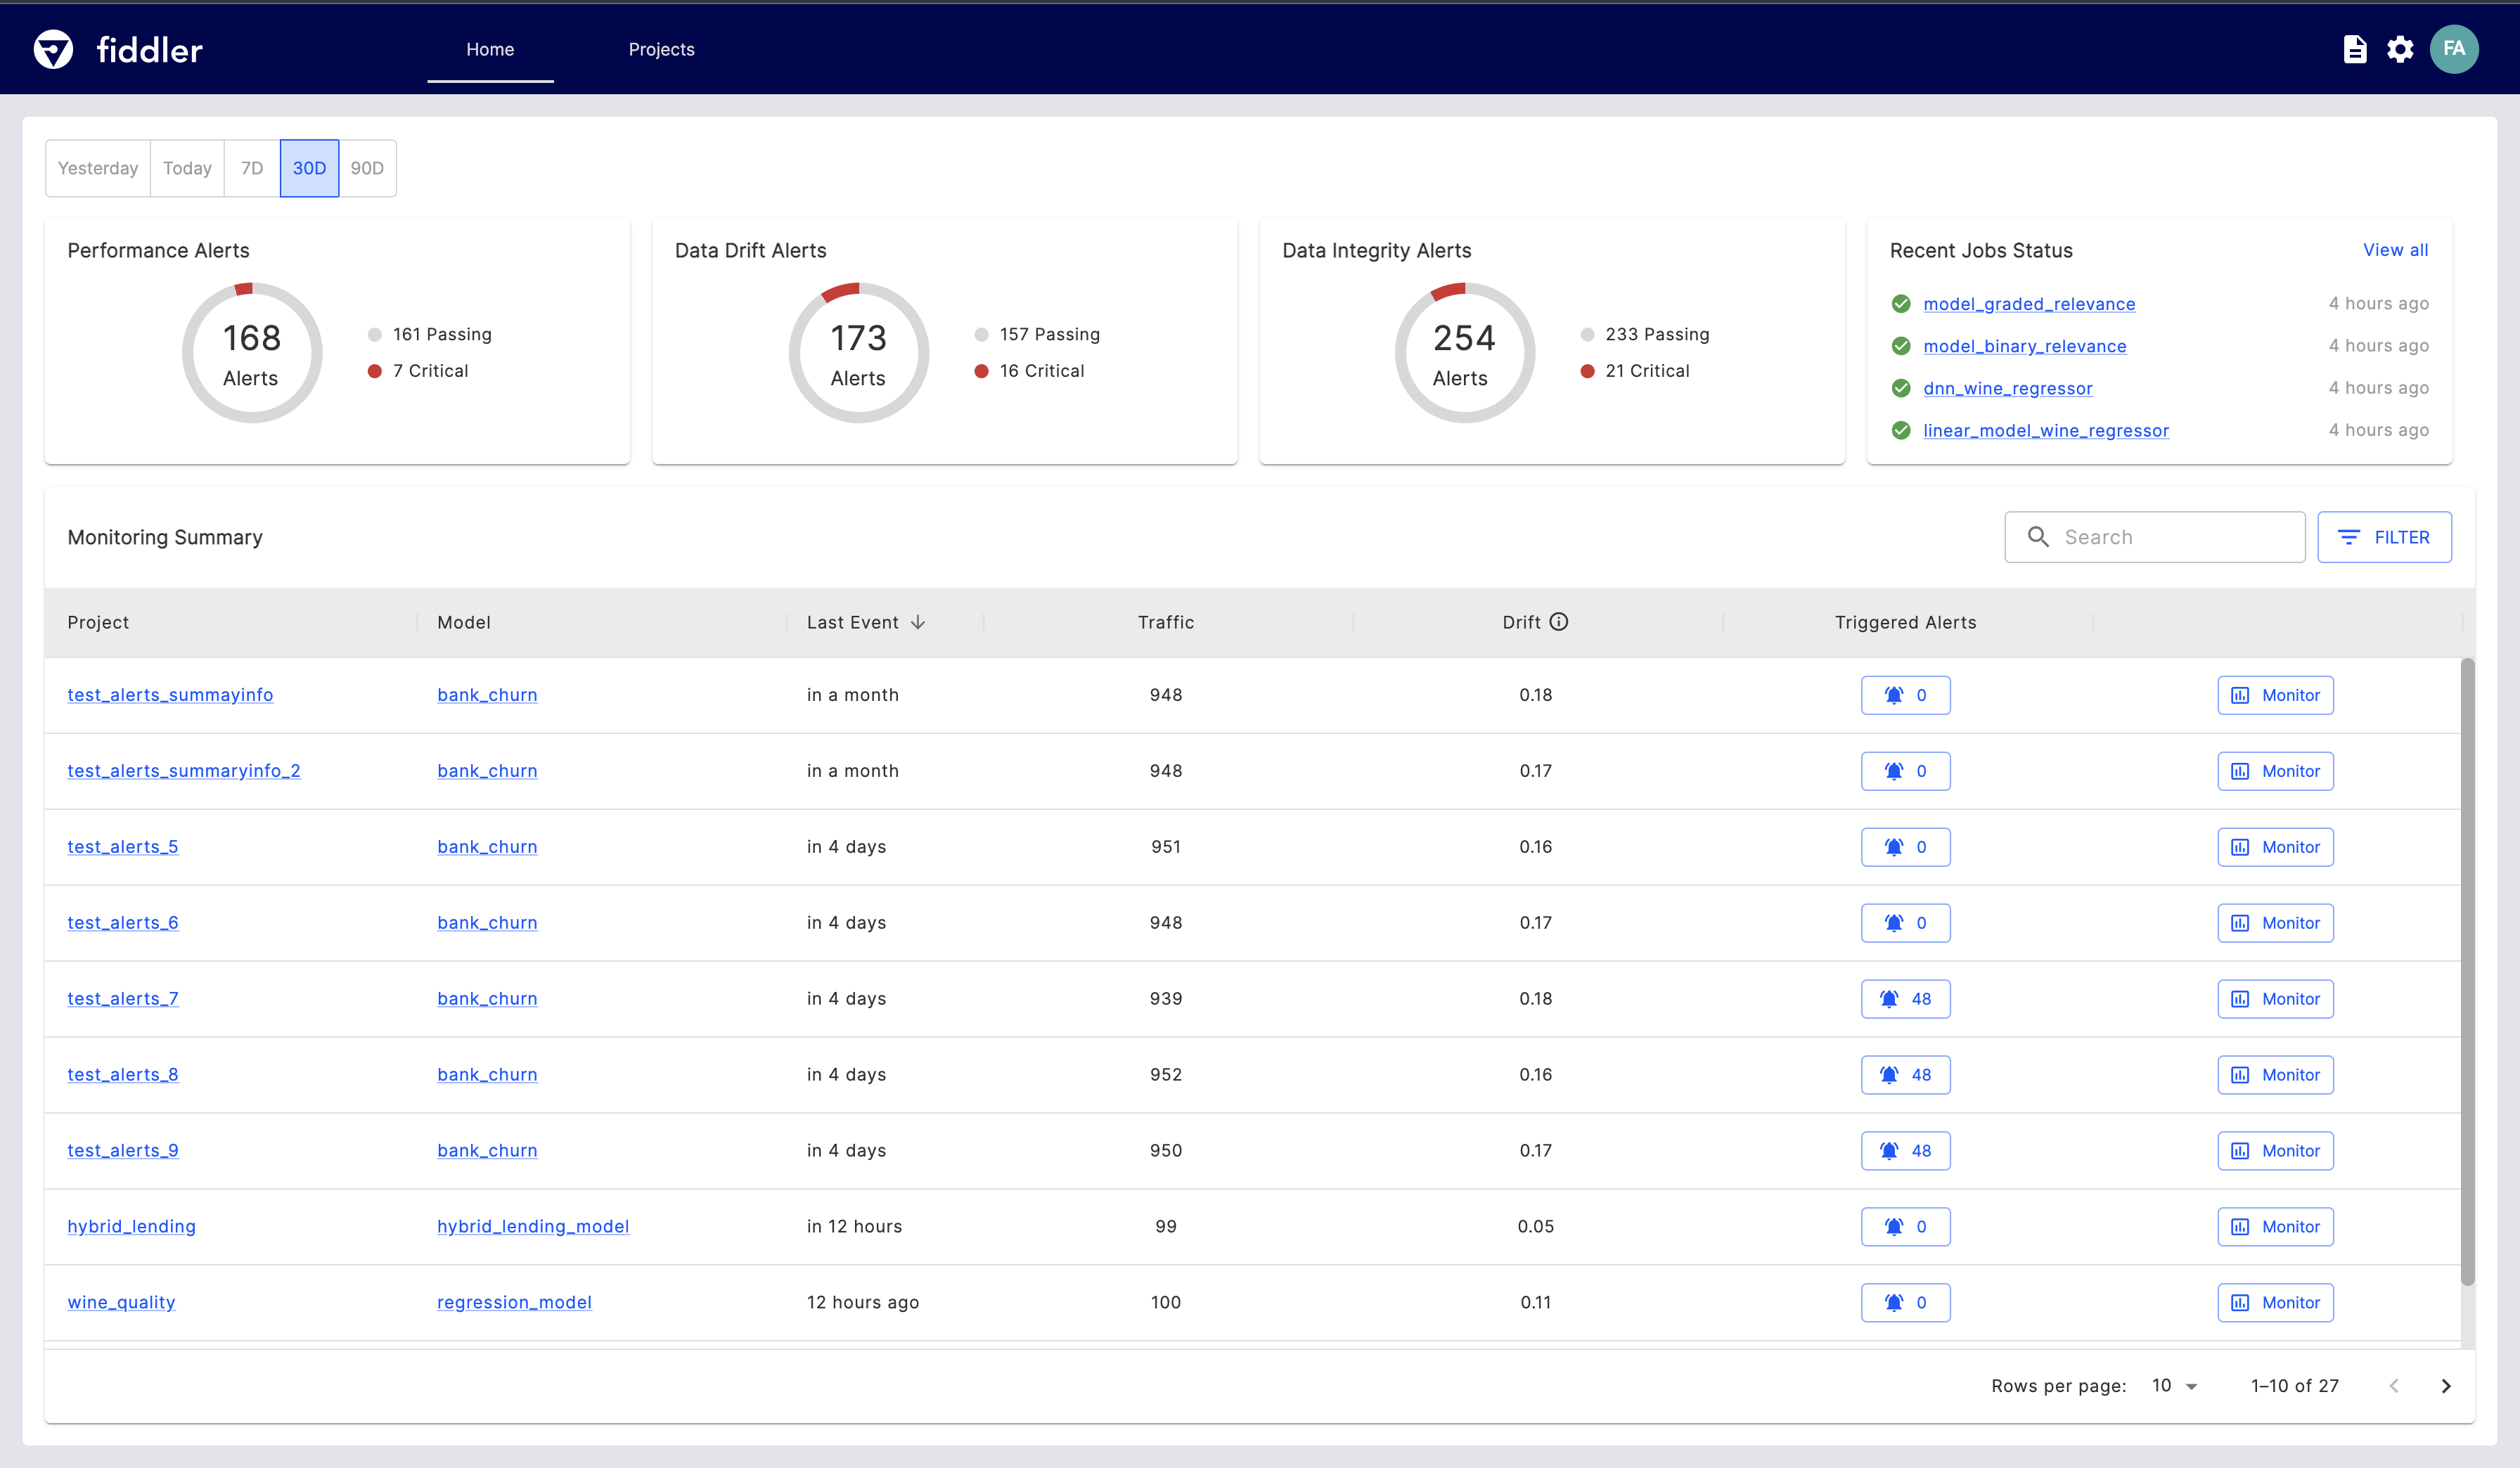Click Monitor button for hybrid_lending
The width and height of the screenshot is (2520, 1468).
(2275, 1227)
